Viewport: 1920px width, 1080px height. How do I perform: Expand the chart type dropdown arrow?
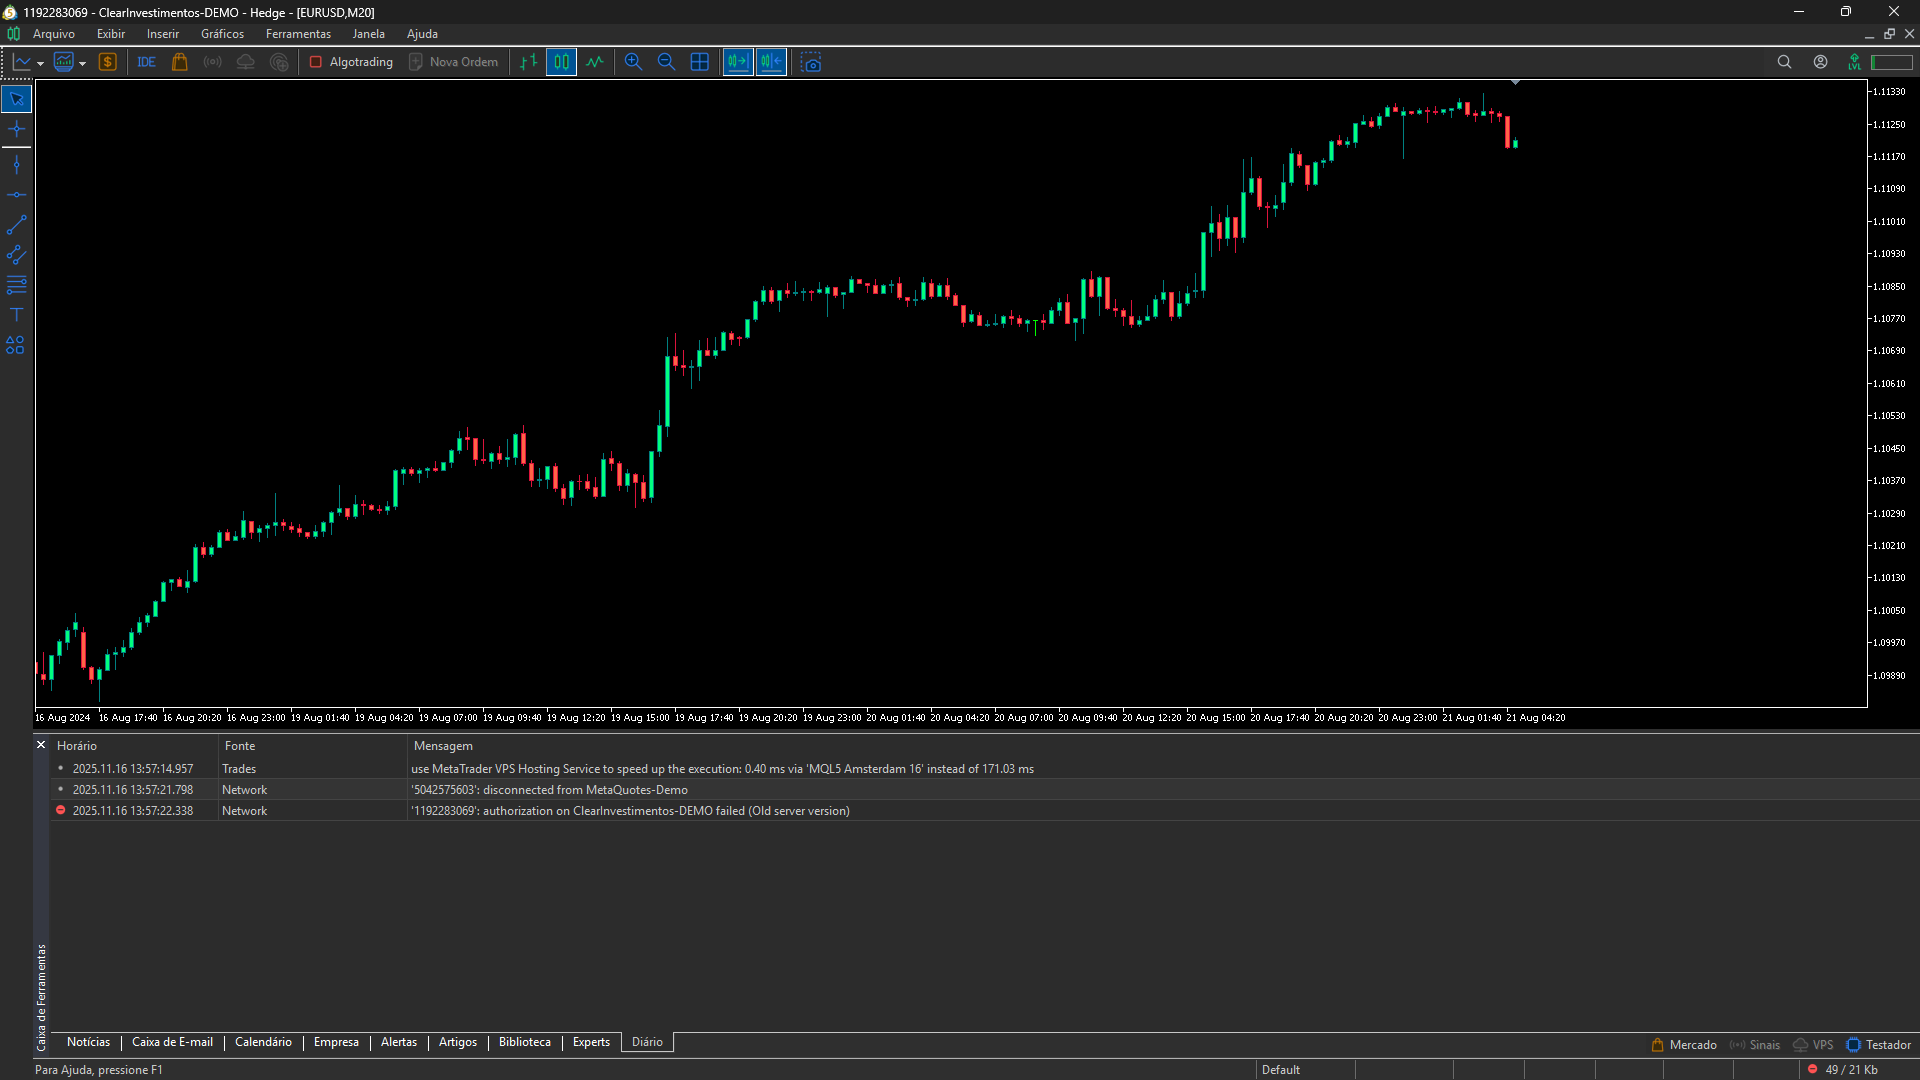(40, 63)
